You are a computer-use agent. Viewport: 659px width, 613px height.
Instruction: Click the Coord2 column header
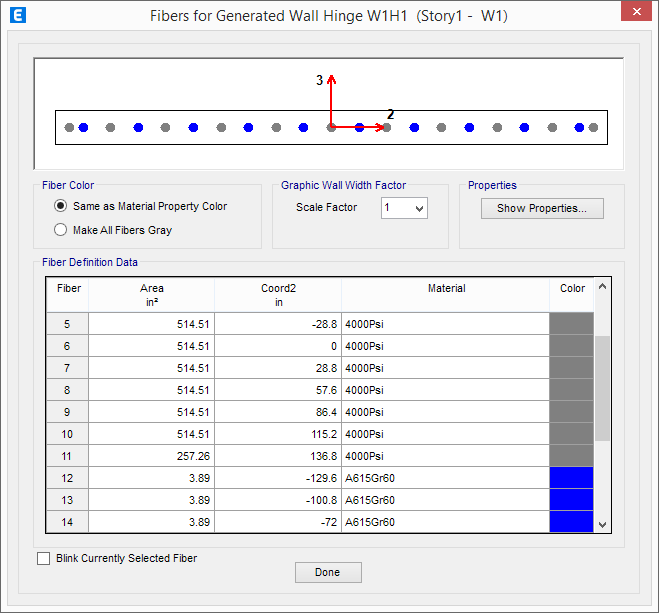pos(278,294)
